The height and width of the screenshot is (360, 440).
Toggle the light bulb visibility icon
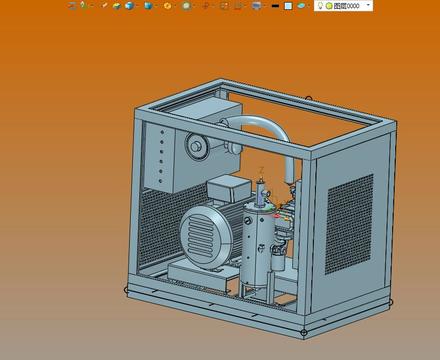(x=320, y=6)
